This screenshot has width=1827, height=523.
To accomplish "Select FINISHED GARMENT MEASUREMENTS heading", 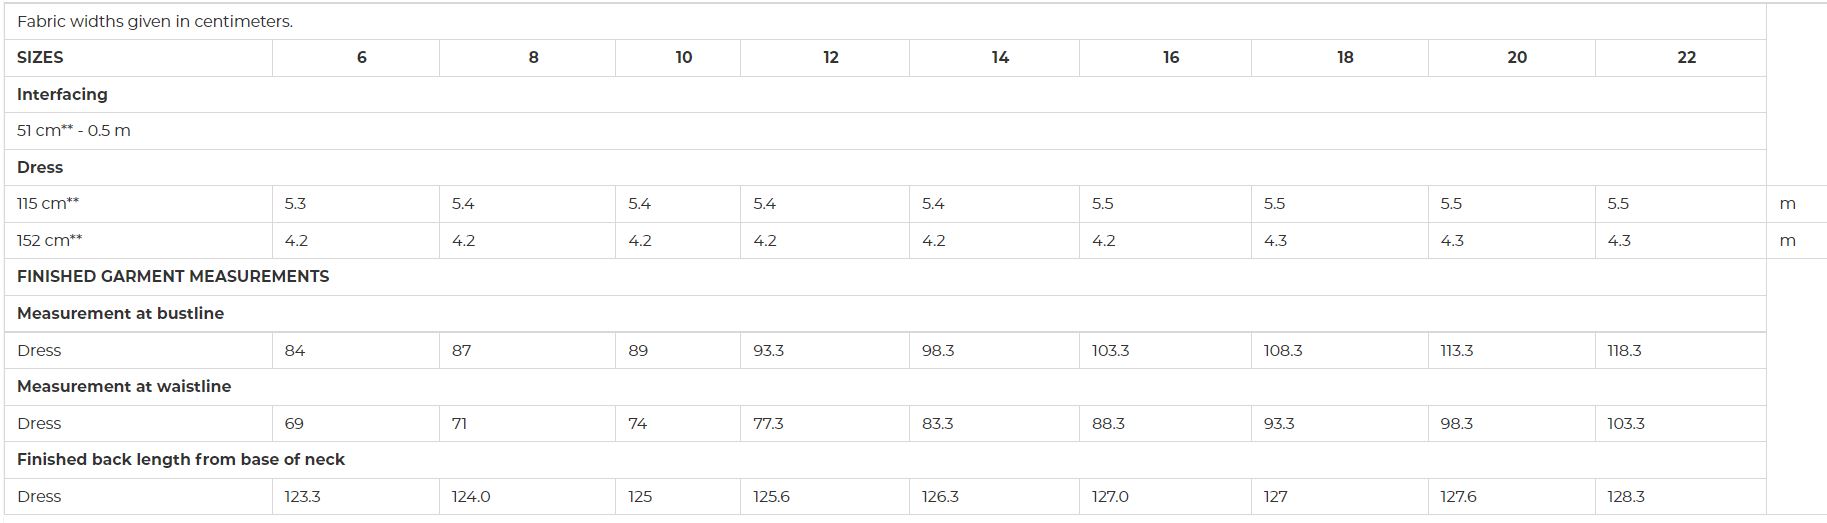I will point(173,277).
